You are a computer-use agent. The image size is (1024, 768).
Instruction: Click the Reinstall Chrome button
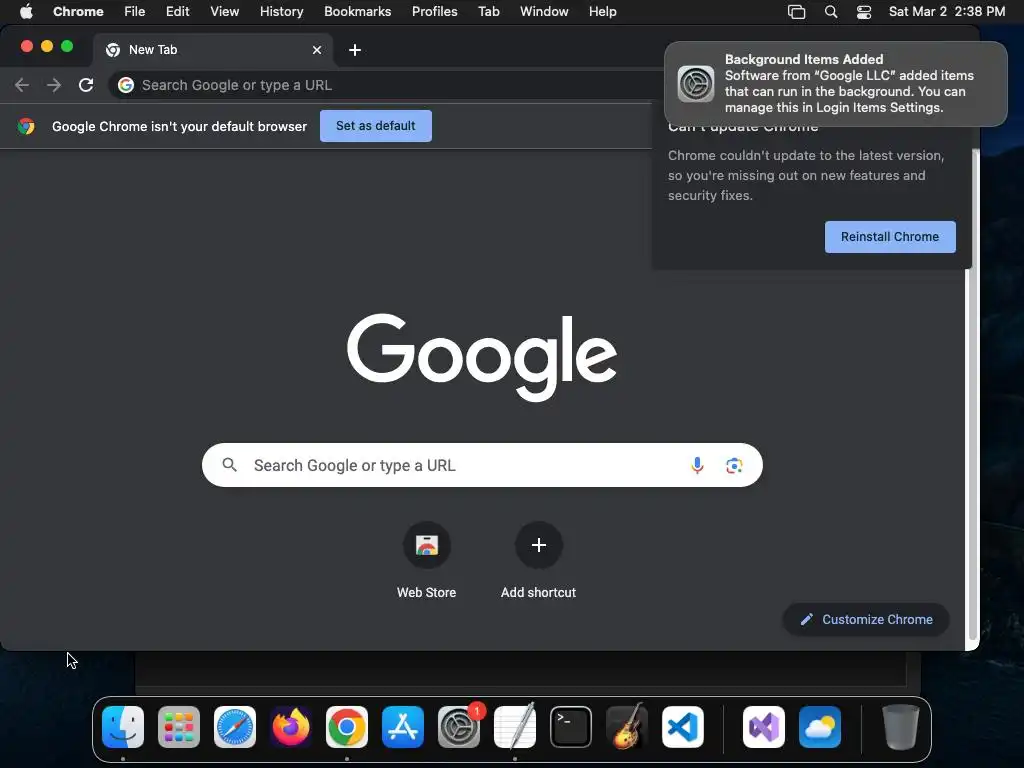pyautogui.click(x=890, y=237)
